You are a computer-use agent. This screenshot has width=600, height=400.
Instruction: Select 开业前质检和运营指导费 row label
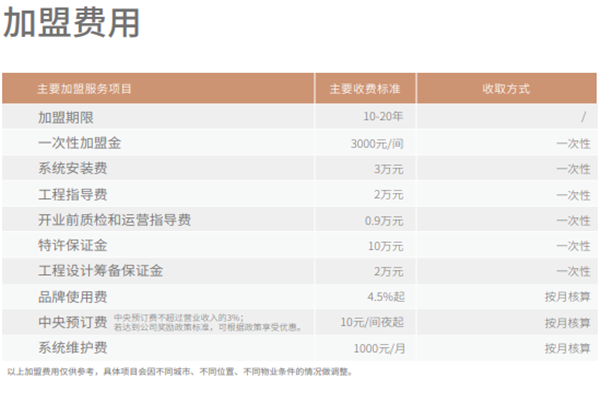[113, 220]
